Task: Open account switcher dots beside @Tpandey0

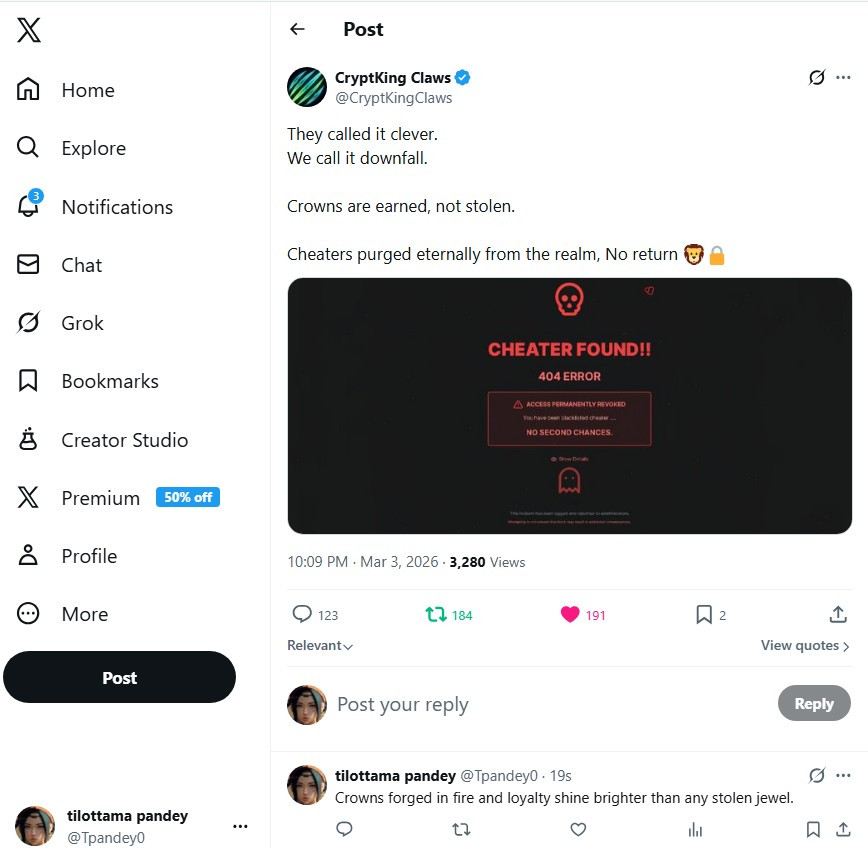Action: click(x=240, y=826)
